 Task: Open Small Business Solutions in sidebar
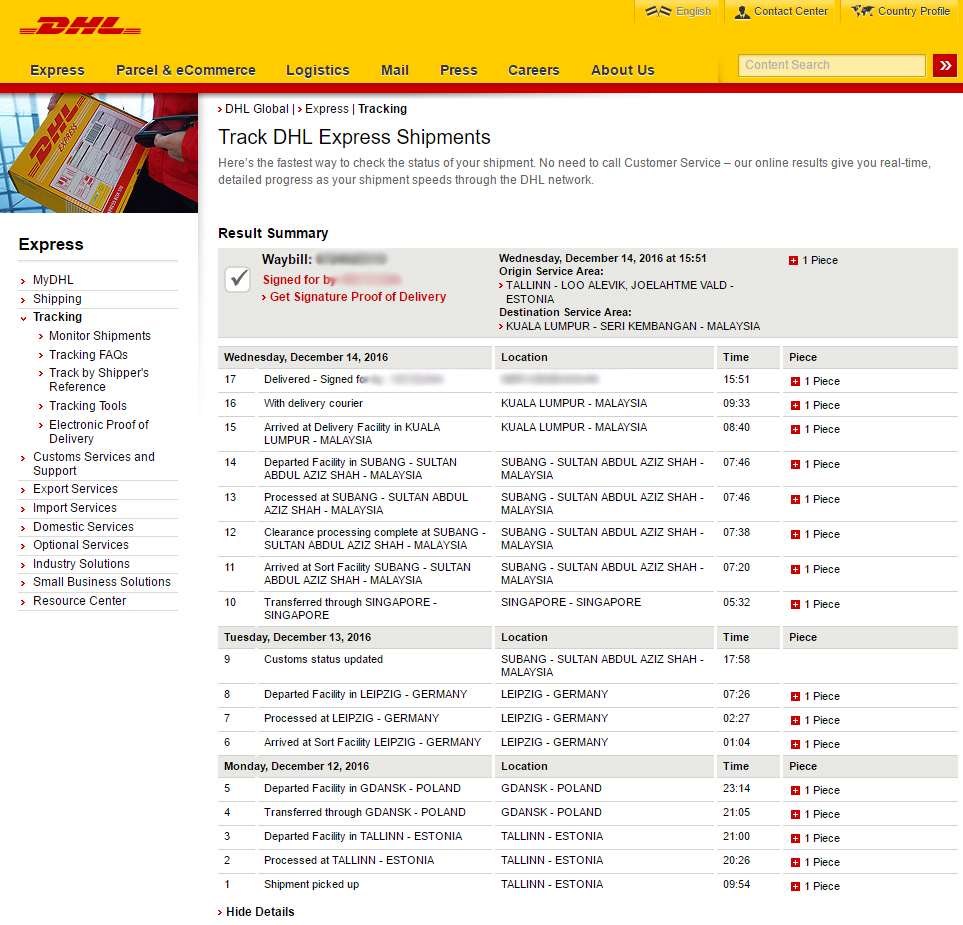102,582
